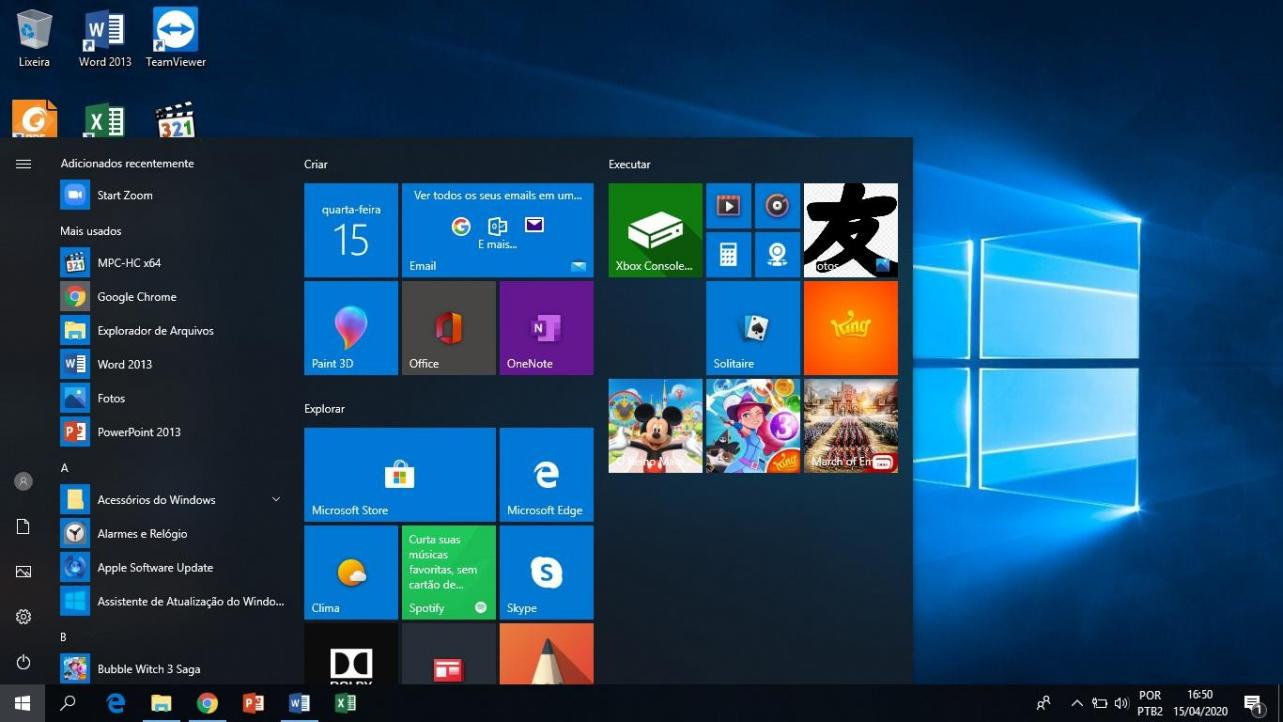Viewport: 1283px width, 722px height.
Task: Click the Power button in Start menu
Action: pos(23,662)
